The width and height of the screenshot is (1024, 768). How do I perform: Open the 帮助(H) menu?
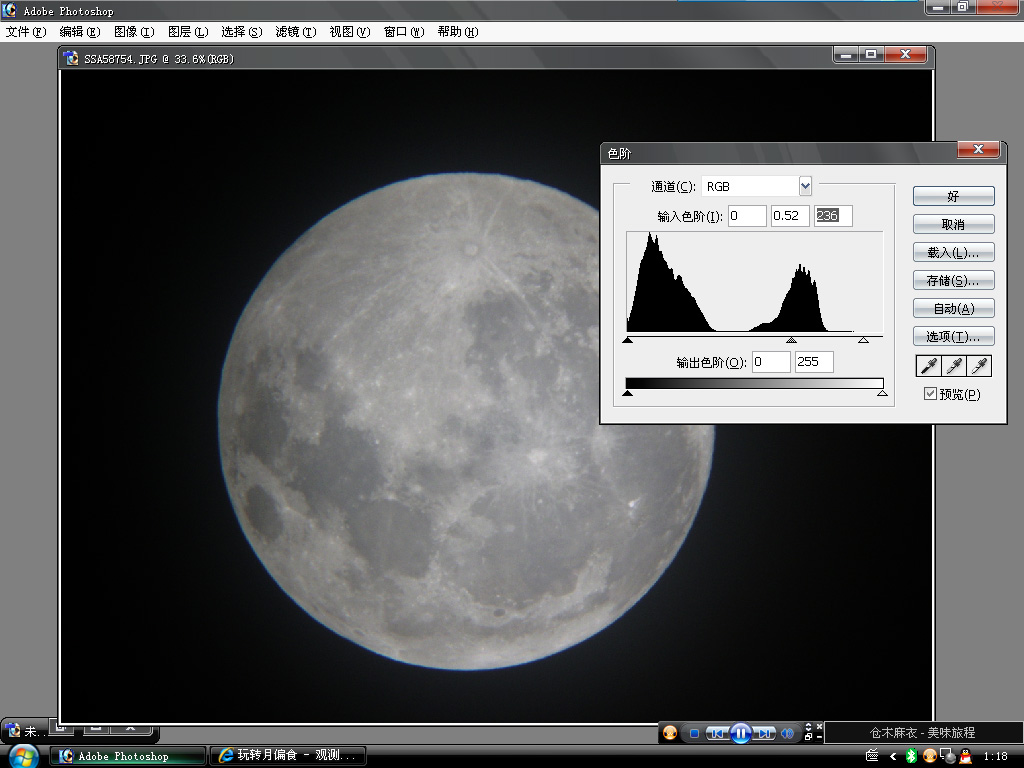458,32
